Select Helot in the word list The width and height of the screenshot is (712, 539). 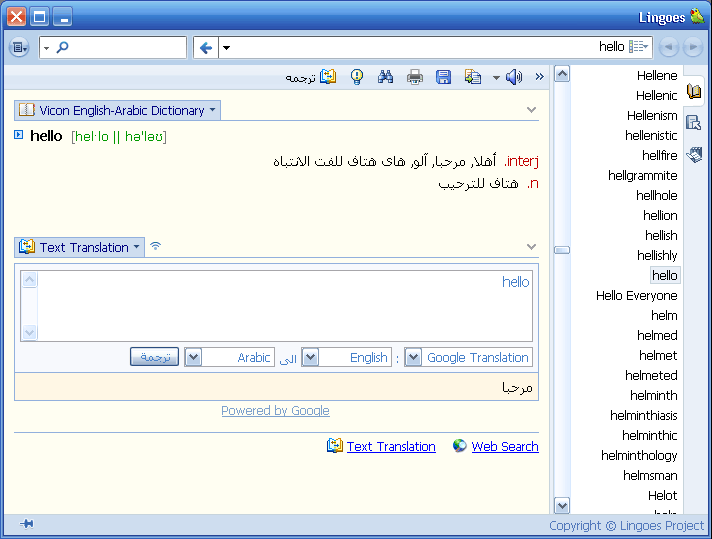(x=663, y=495)
